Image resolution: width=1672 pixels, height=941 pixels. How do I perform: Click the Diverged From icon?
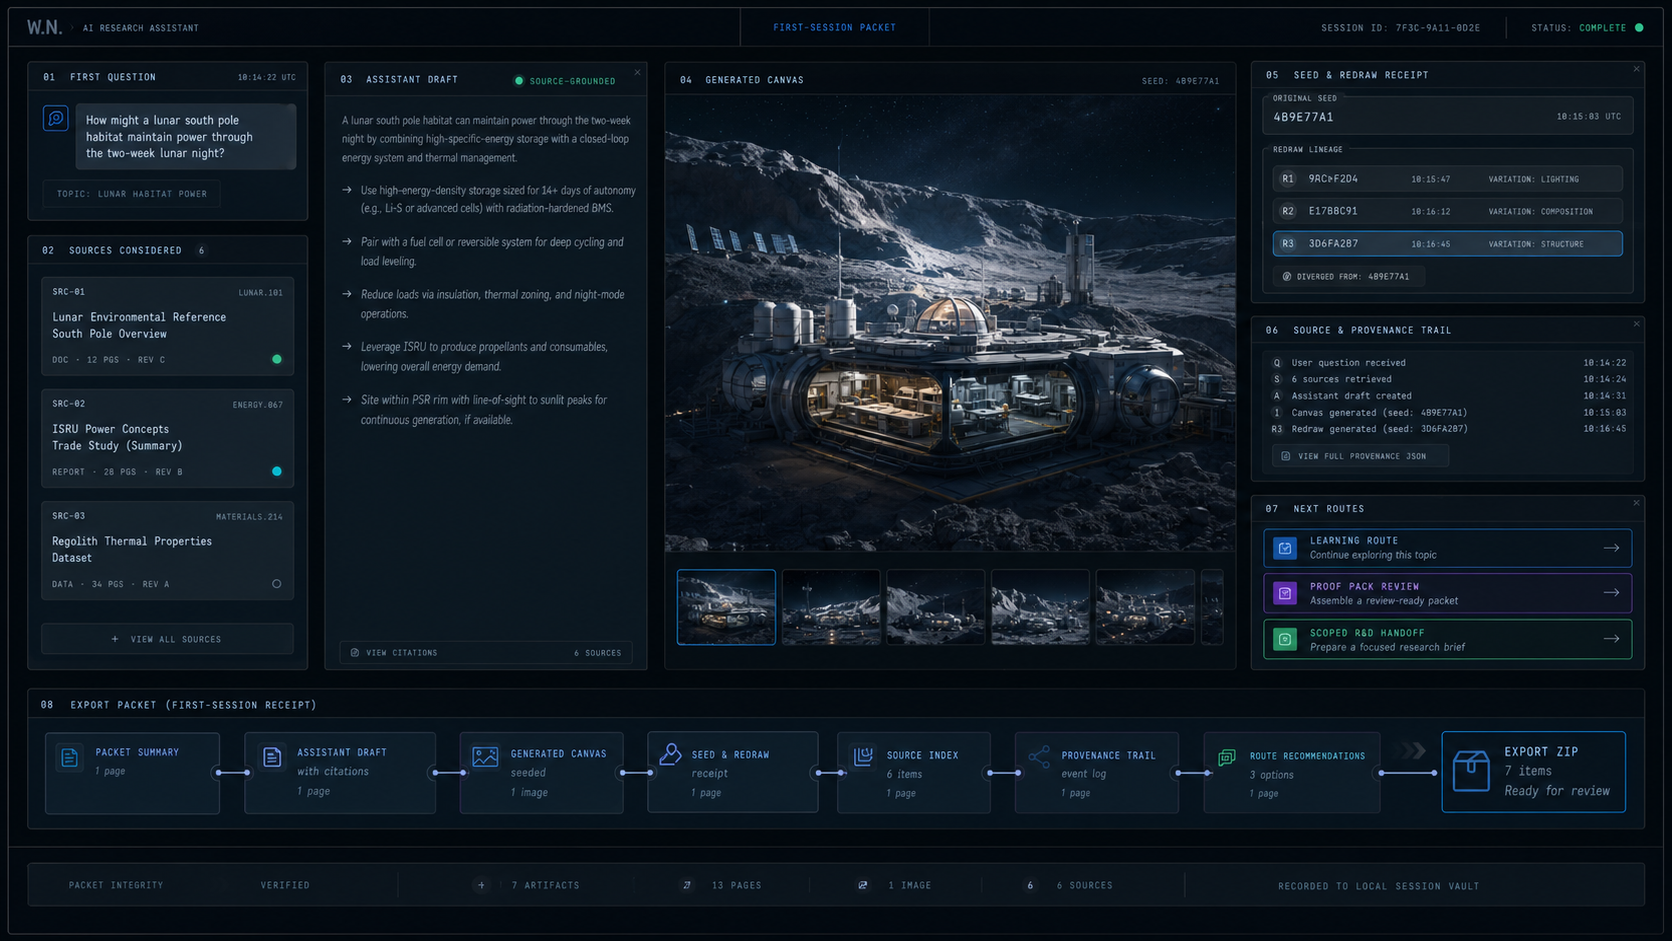pyautogui.click(x=1287, y=276)
